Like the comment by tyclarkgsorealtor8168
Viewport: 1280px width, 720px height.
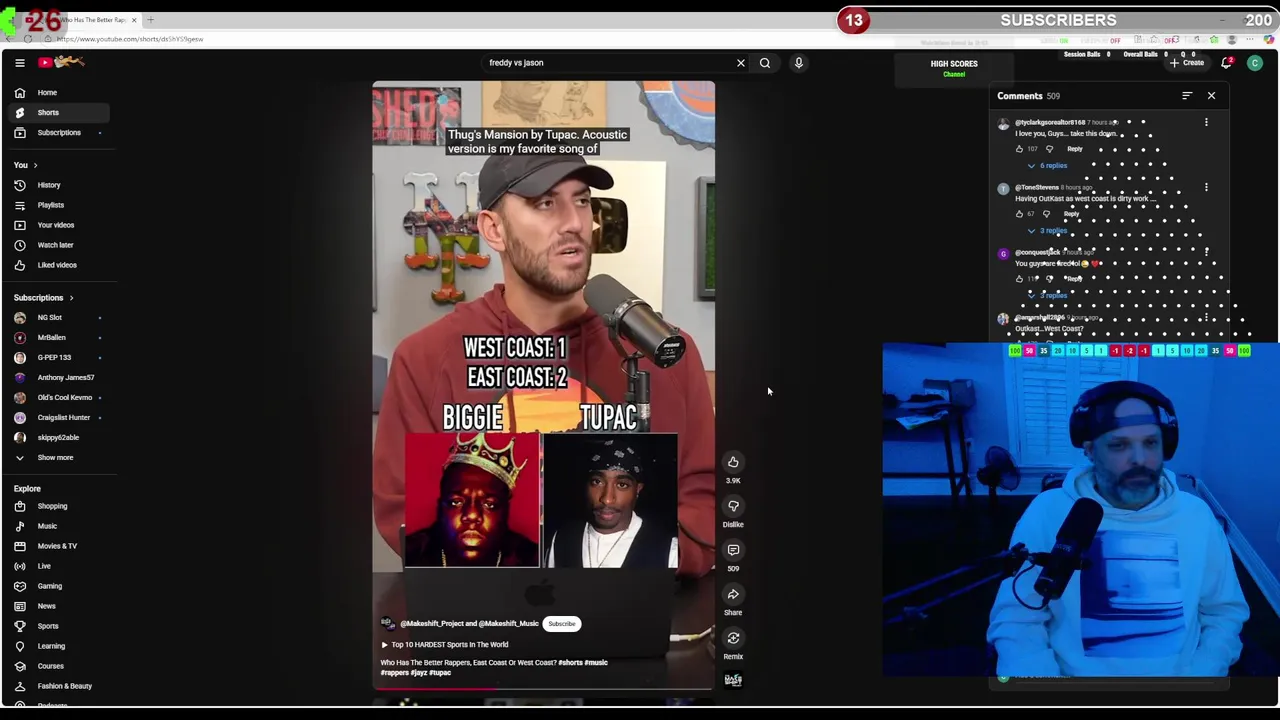1019,149
